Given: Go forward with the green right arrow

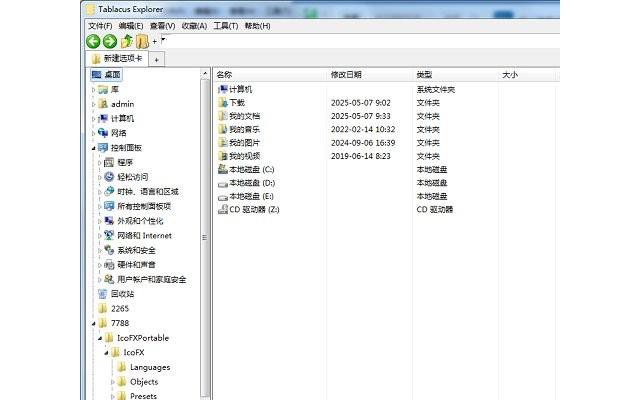Looking at the screenshot, I should (x=110, y=41).
